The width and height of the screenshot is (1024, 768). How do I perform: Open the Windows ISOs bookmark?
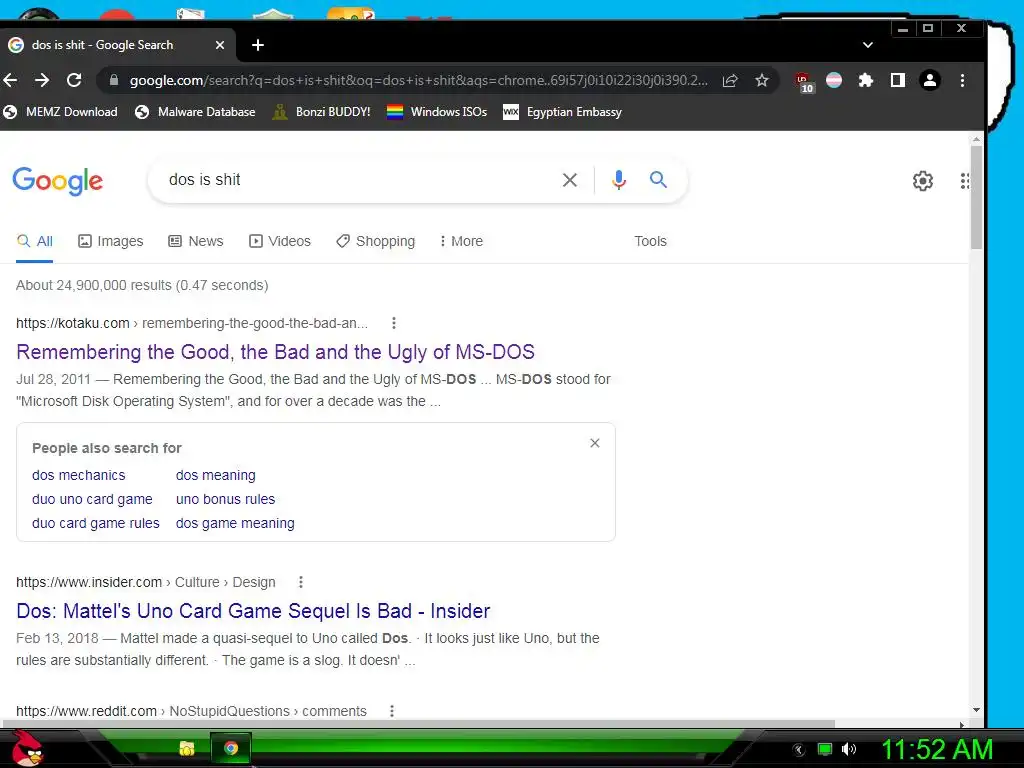click(x=437, y=112)
